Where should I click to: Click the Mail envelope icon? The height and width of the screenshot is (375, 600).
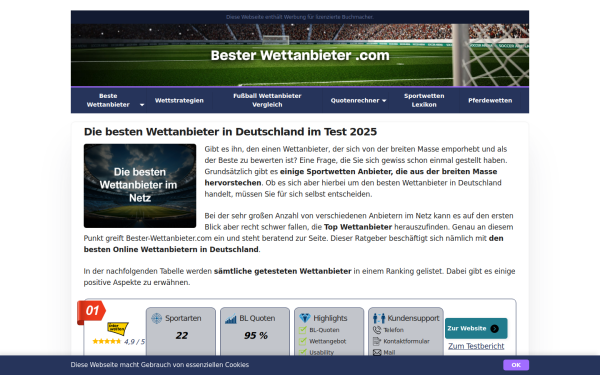(377, 352)
